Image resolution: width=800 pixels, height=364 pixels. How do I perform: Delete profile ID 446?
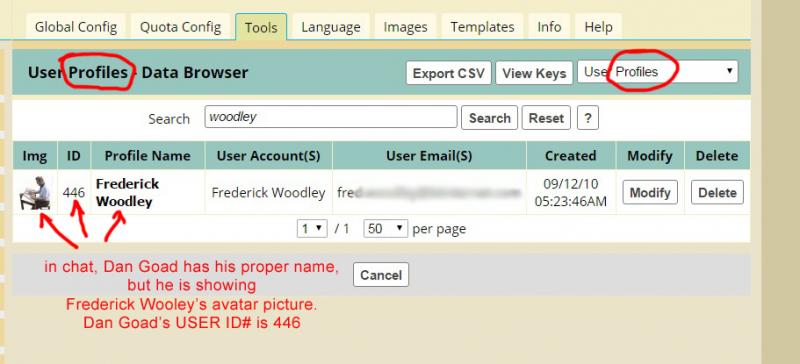717,192
